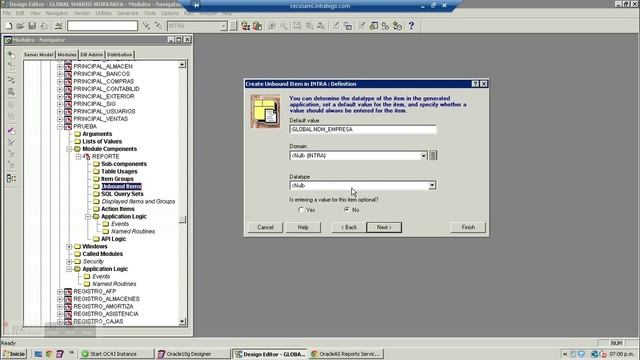Switch to OracleAS Reports Service taskbar button
Screen dimensions: 640x360
[346, 354]
